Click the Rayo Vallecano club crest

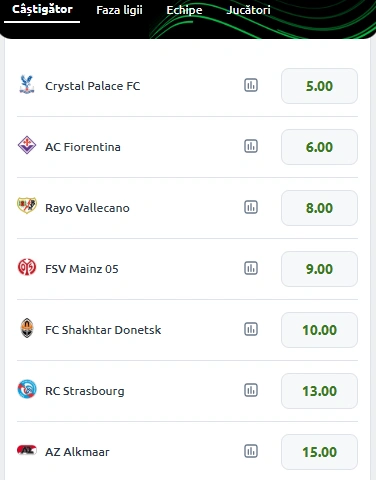27,205
